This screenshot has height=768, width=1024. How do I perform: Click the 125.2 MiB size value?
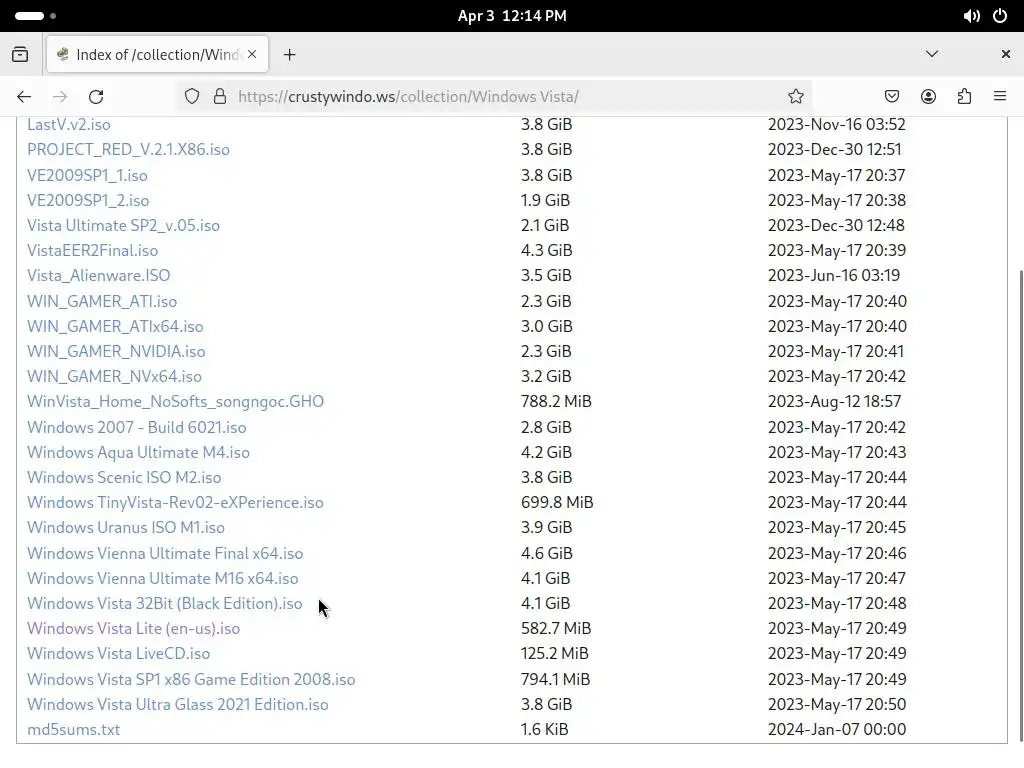coord(554,654)
